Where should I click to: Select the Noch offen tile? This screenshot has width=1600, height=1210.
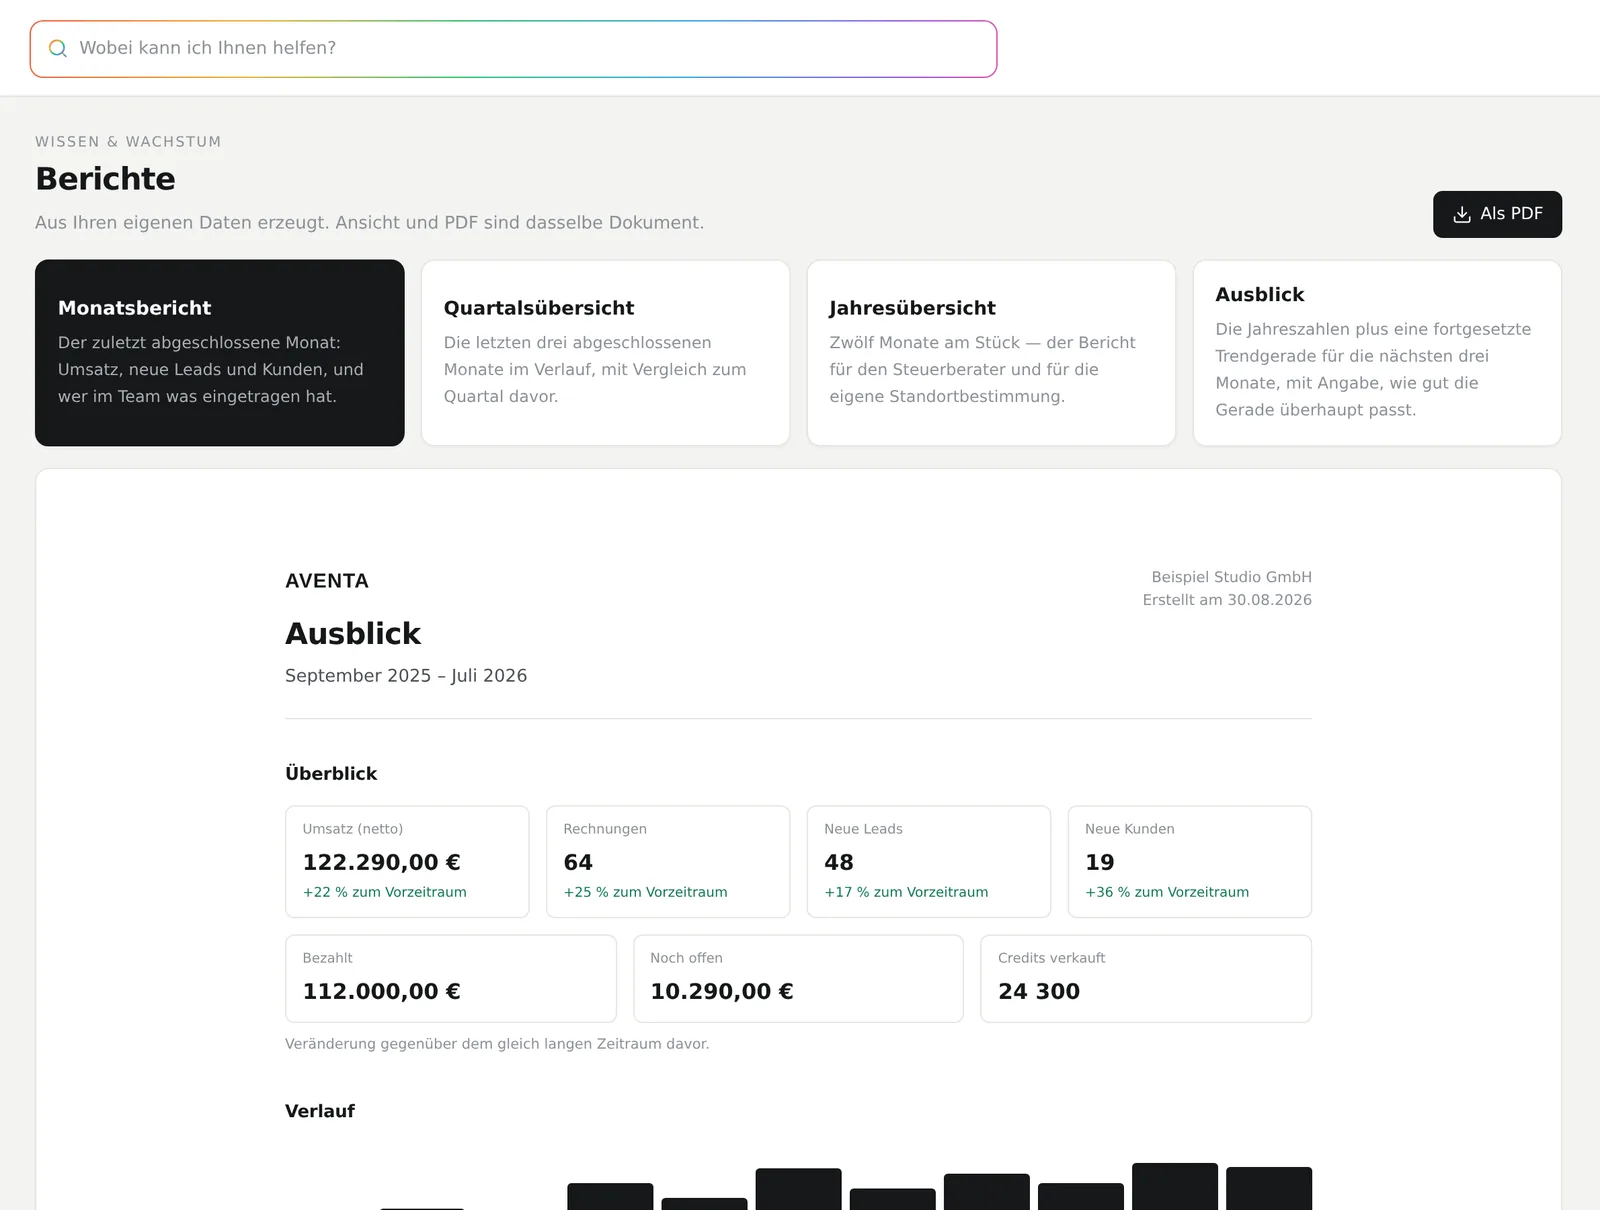click(798, 979)
